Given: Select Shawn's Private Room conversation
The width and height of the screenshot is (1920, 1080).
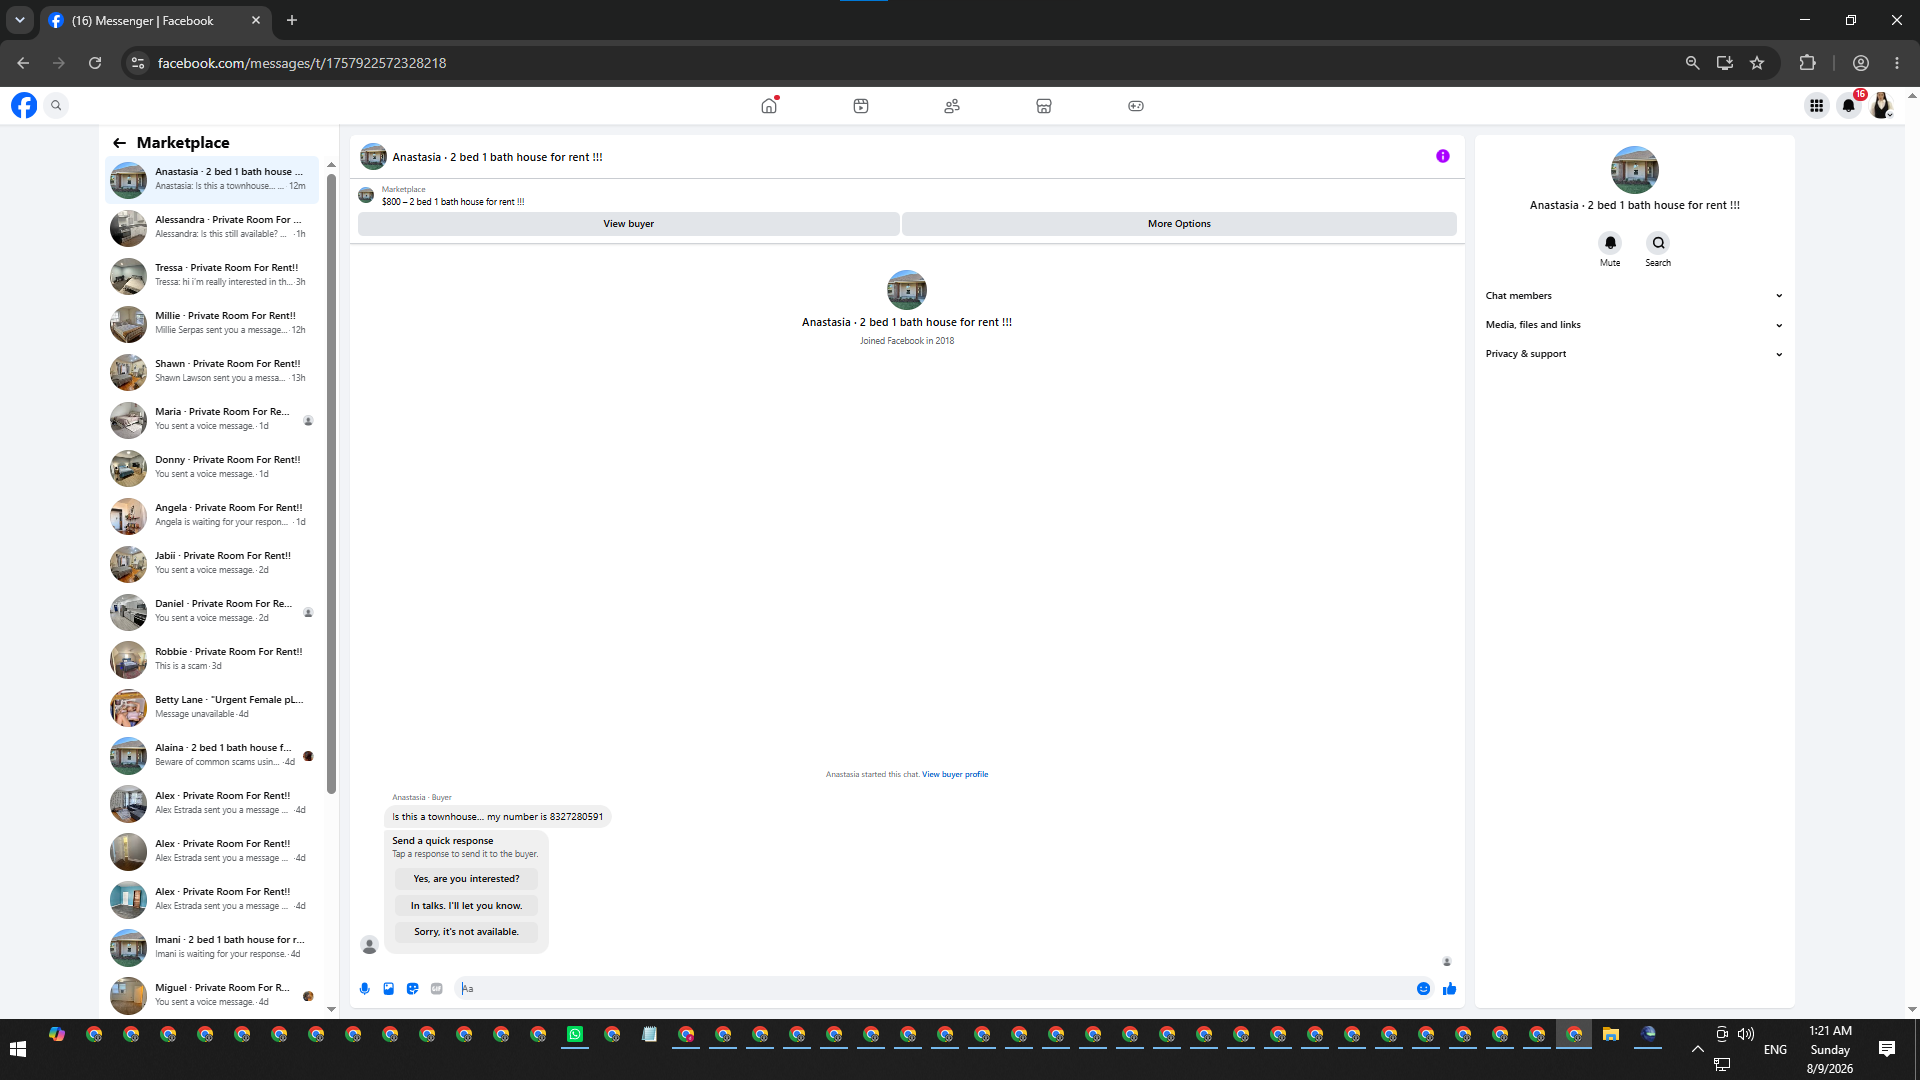Looking at the screenshot, I should 212,372.
